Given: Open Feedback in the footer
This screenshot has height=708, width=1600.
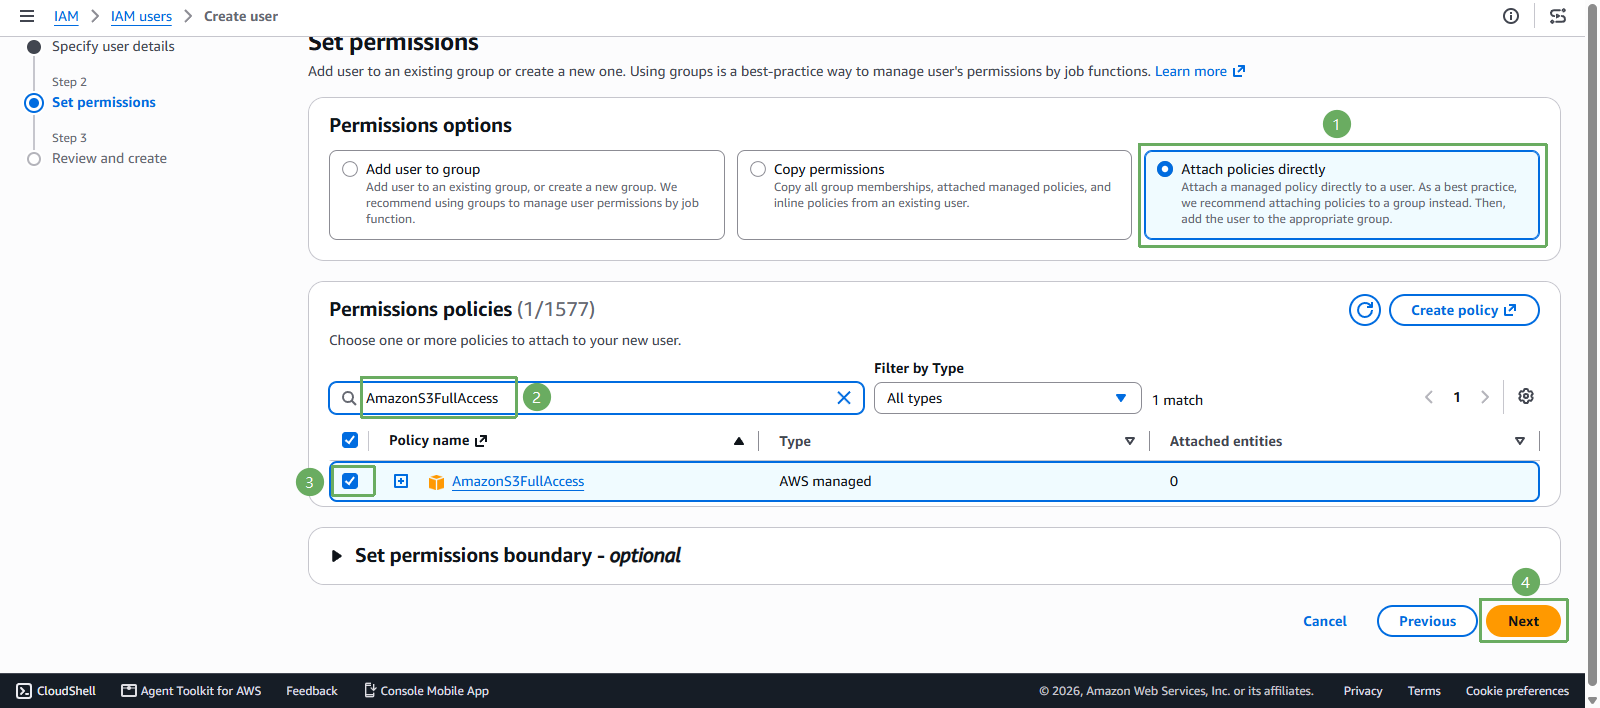Looking at the screenshot, I should pos(312,691).
